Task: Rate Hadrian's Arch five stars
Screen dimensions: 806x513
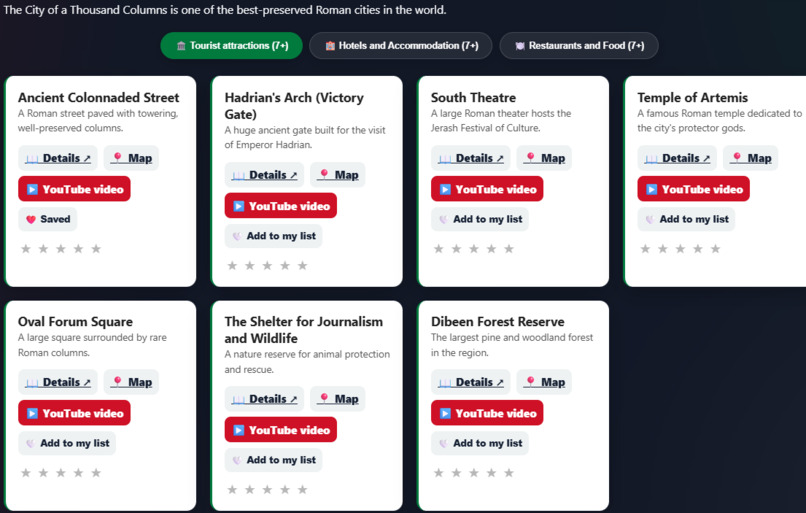Action: click(x=303, y=266)
